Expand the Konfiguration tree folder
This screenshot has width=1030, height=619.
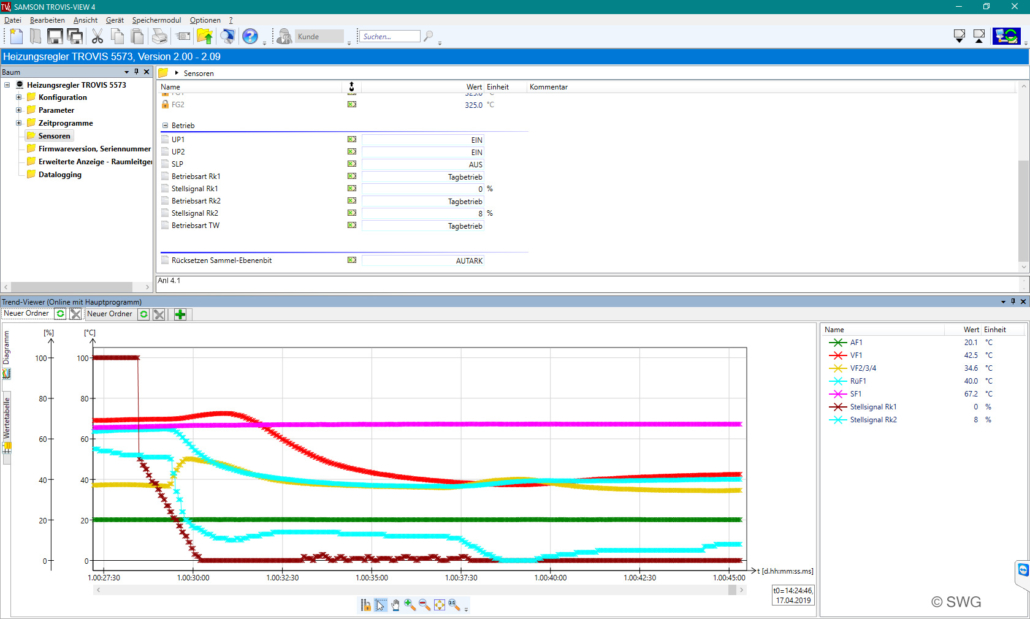pos(19,97)
